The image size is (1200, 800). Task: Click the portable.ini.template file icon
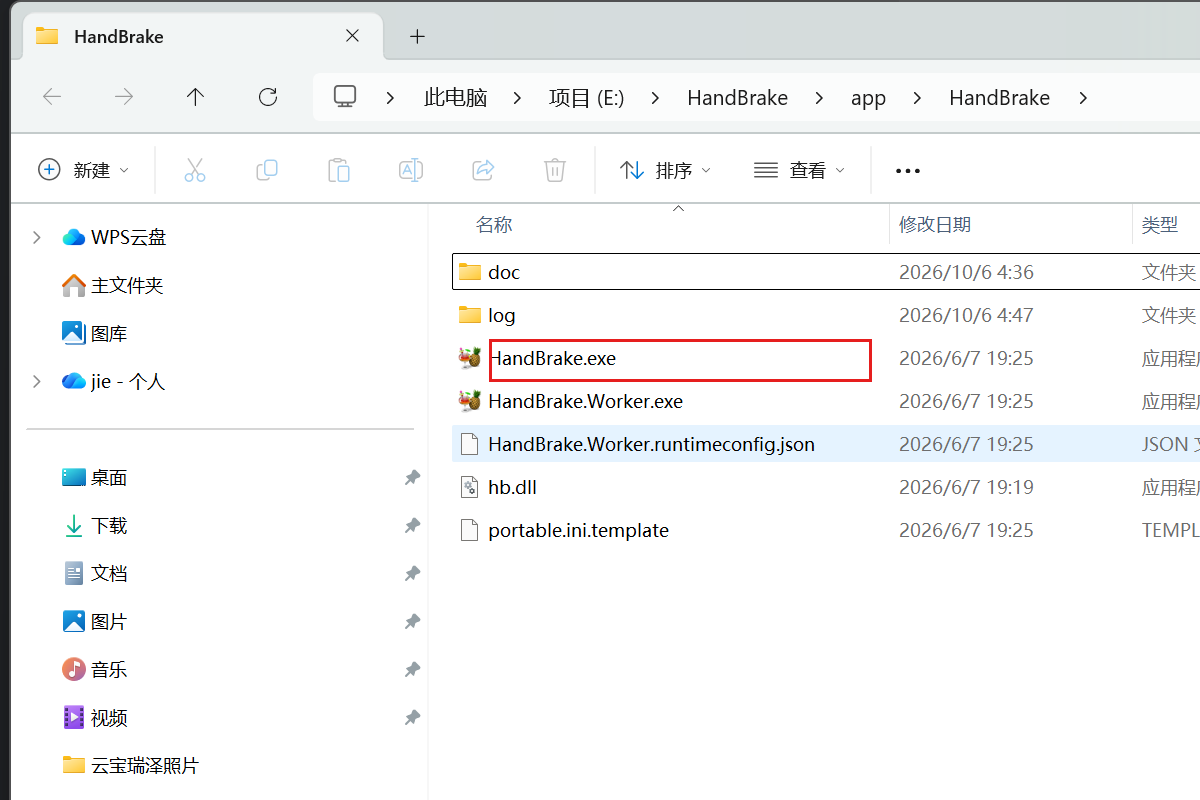pyautogui.click(x=470, y=530)
